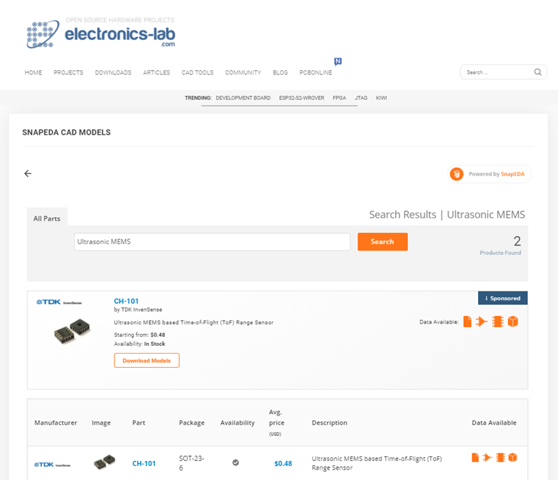Click the back arrow icon
The height and width of the screenshot is (480, 558).
[x=28, y=174]
